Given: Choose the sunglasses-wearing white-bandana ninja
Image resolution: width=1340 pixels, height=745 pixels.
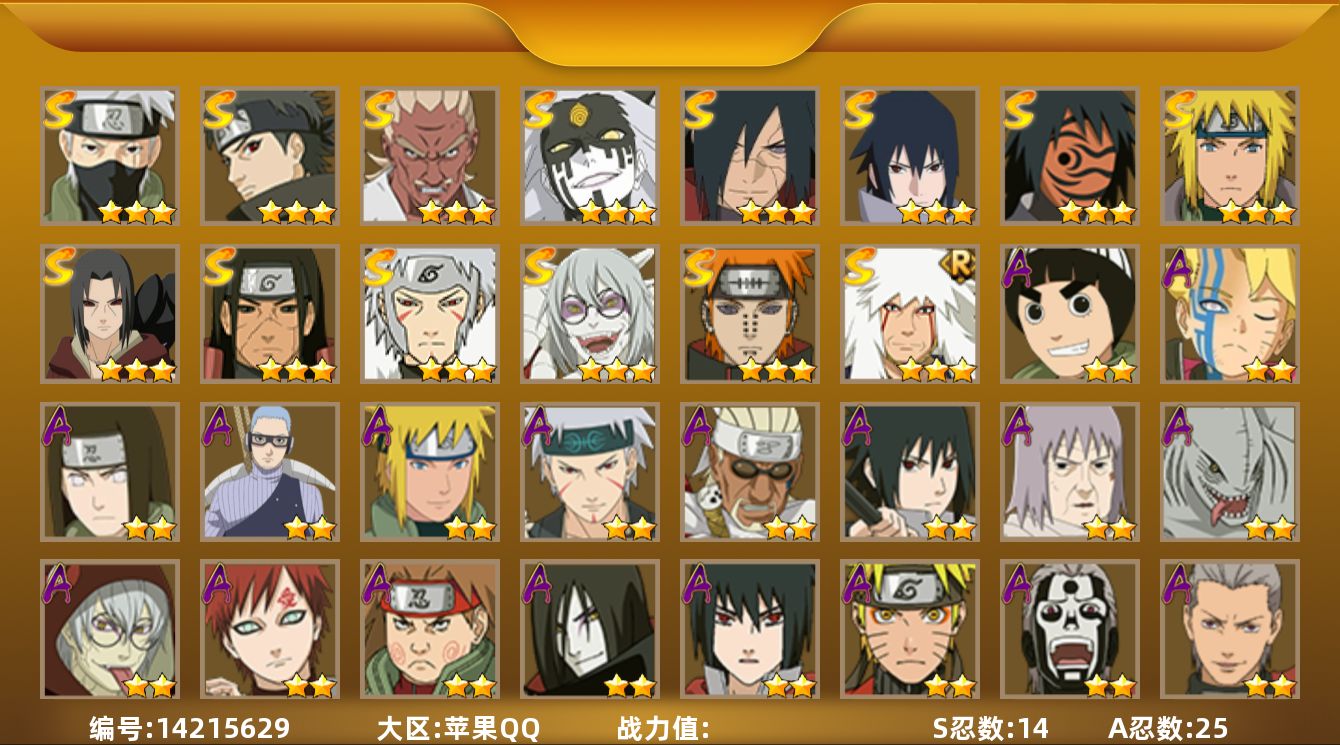Looking at the screenshot, I should click(749, 471).
